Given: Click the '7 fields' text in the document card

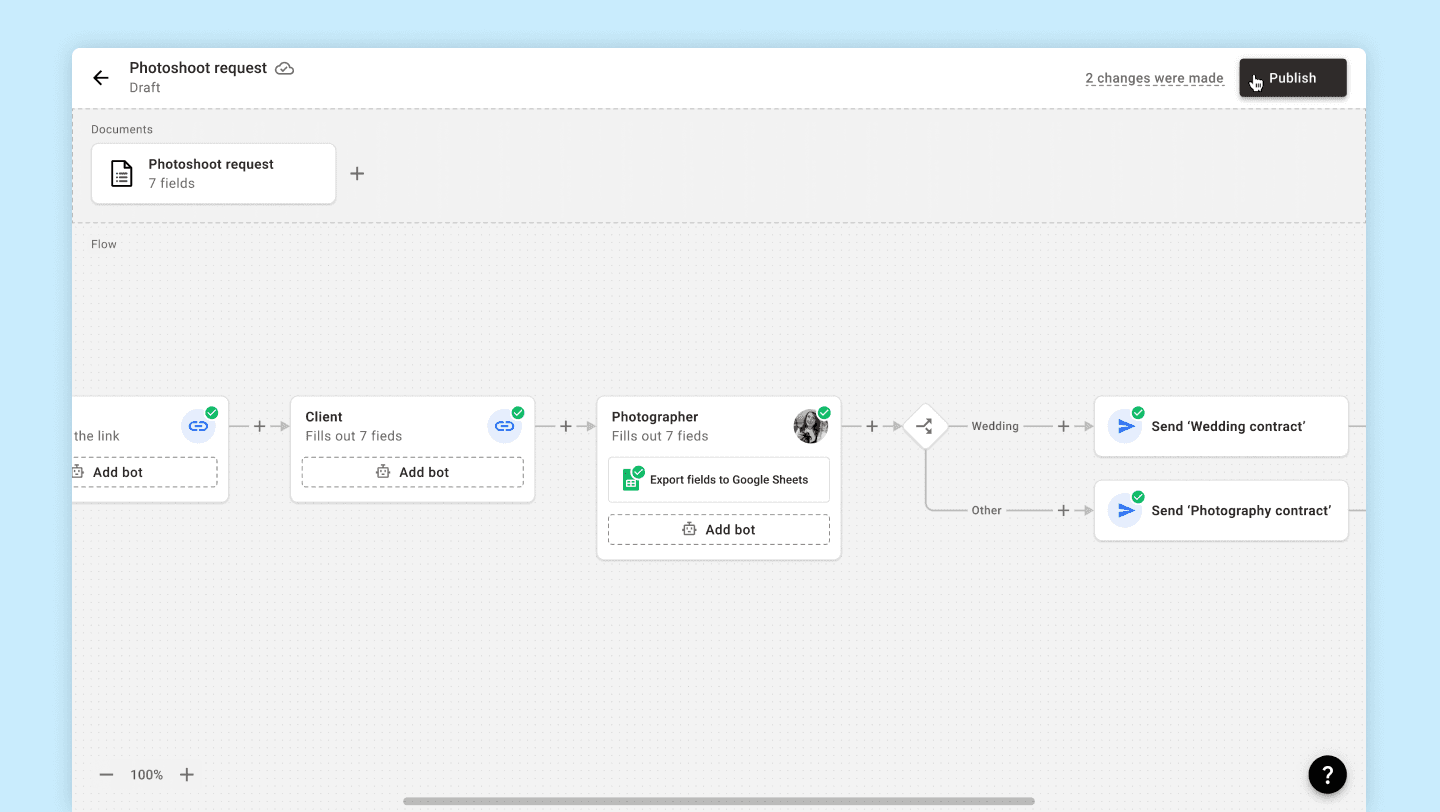Looking at the screenshot, I should [x=172, y=184].
